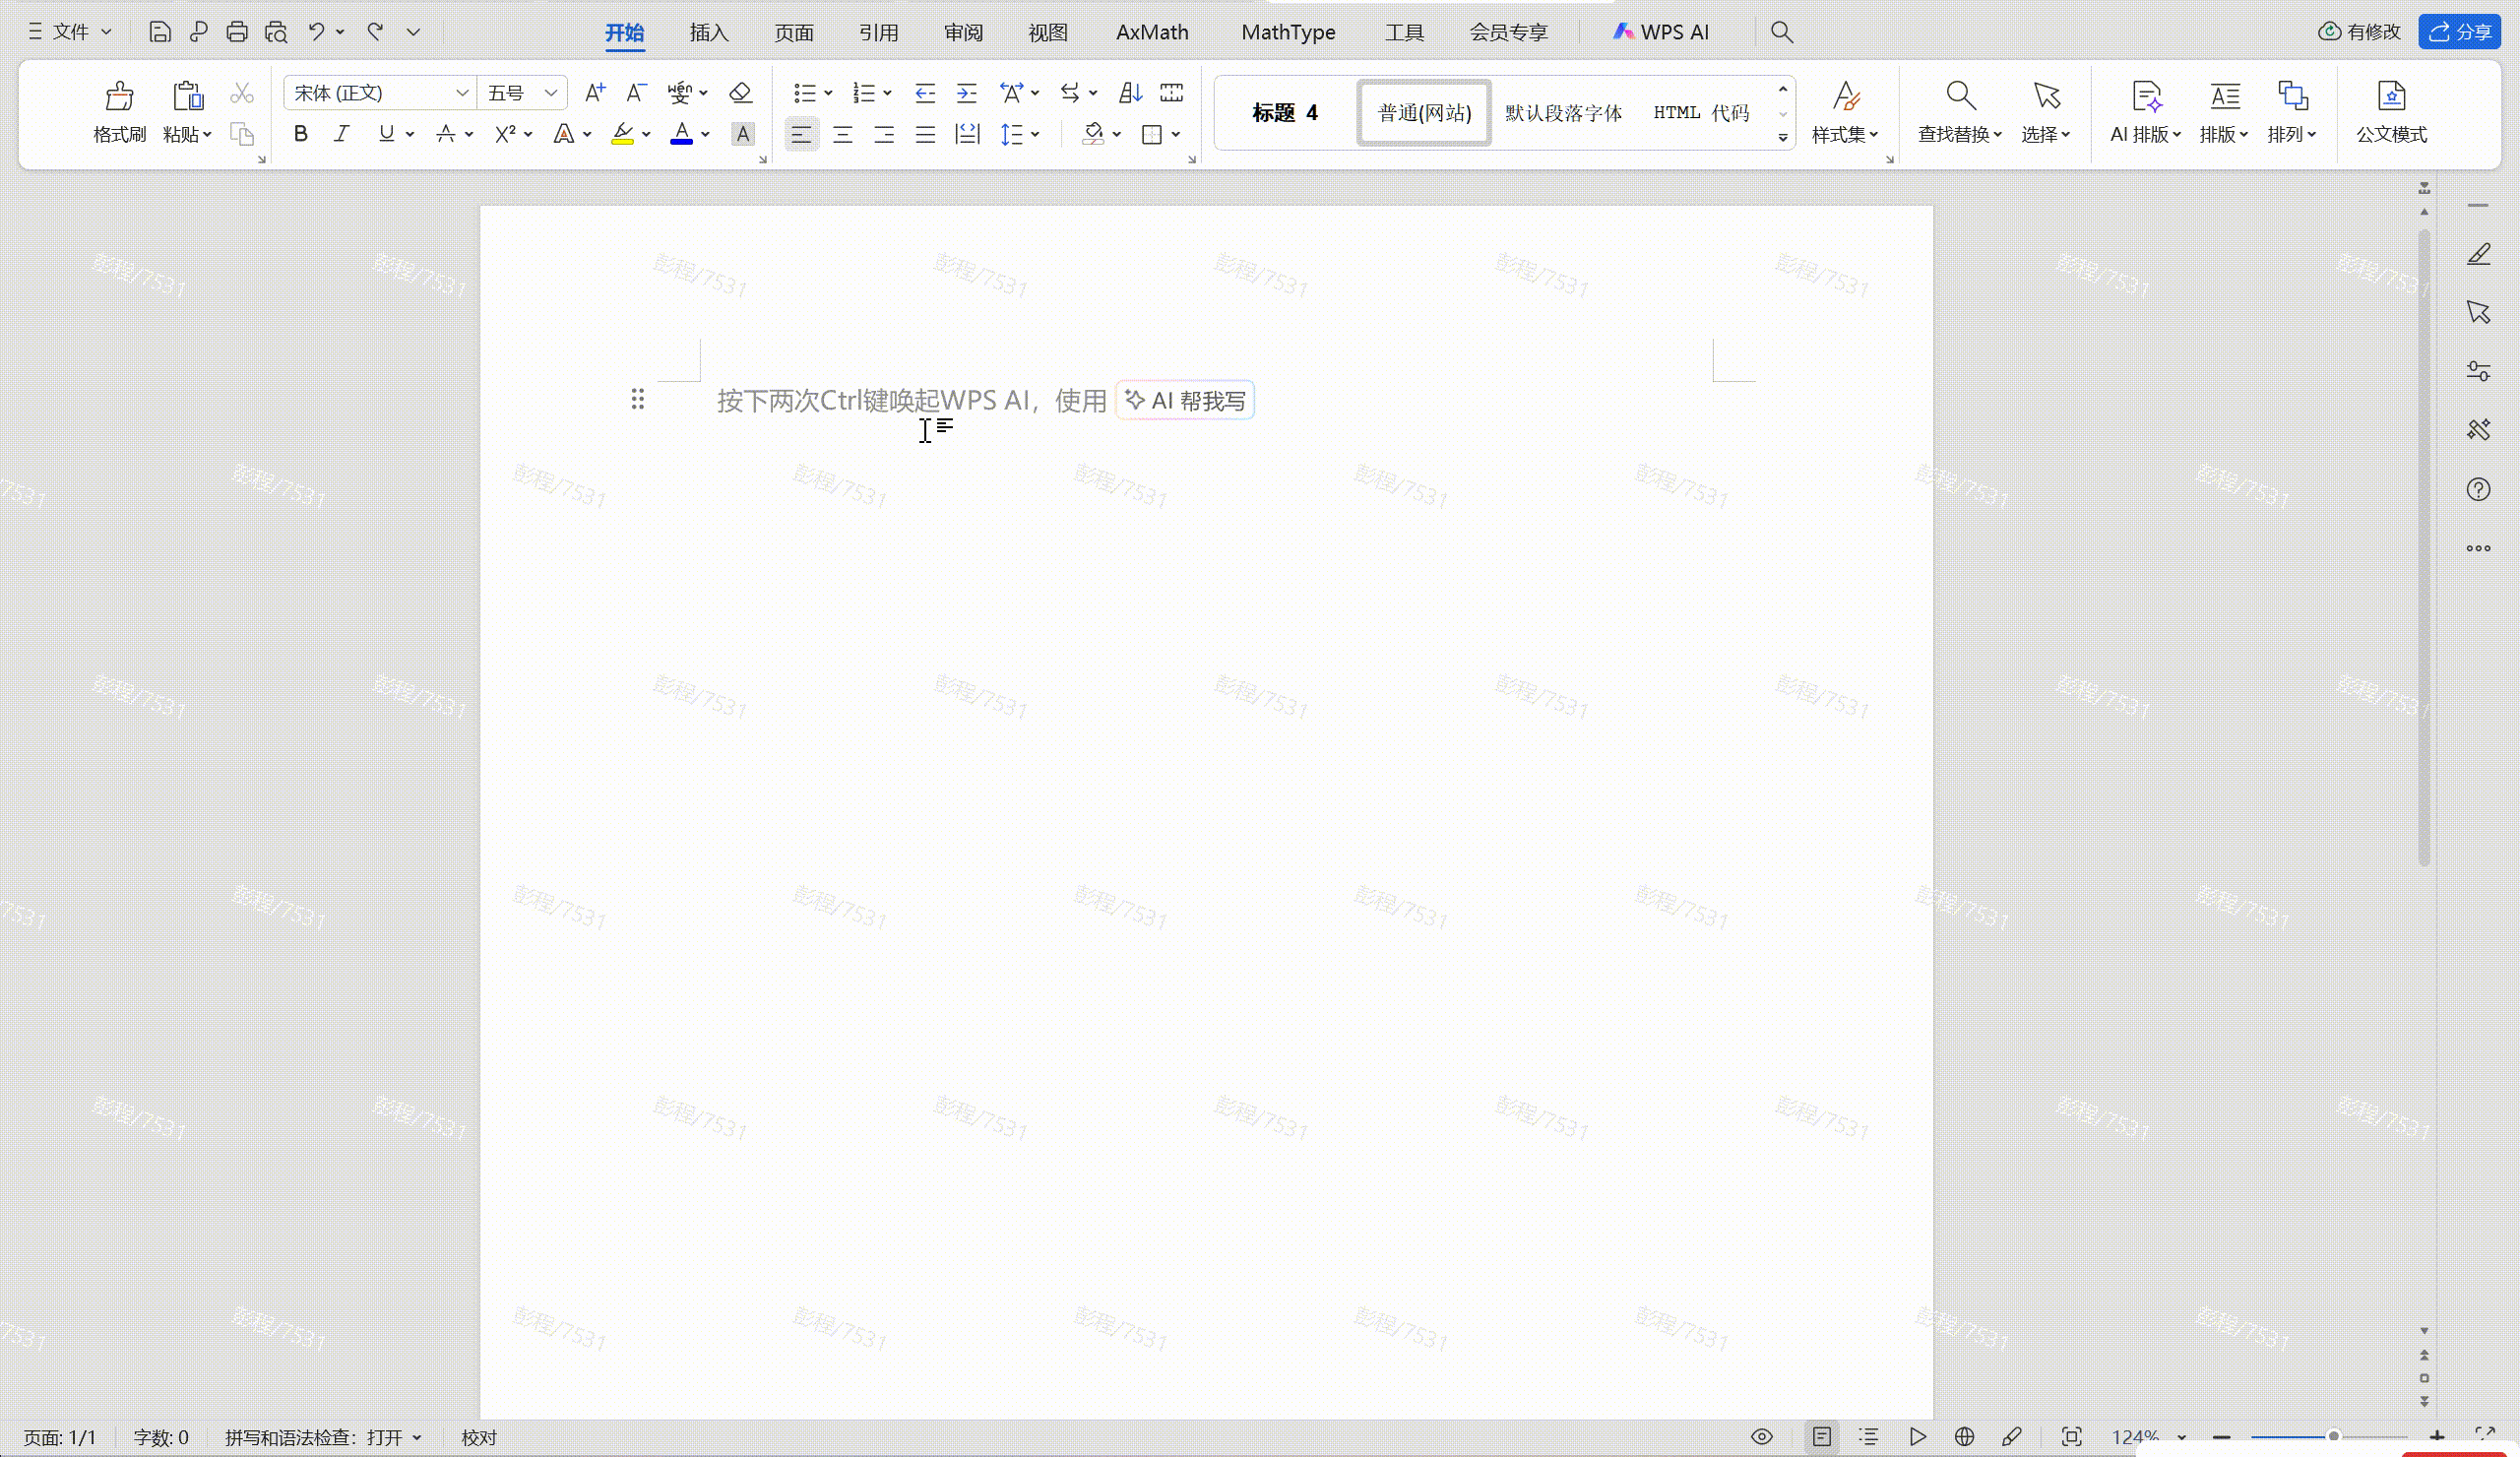
Task: Open the font name dropdown
Action: (462, 93)
